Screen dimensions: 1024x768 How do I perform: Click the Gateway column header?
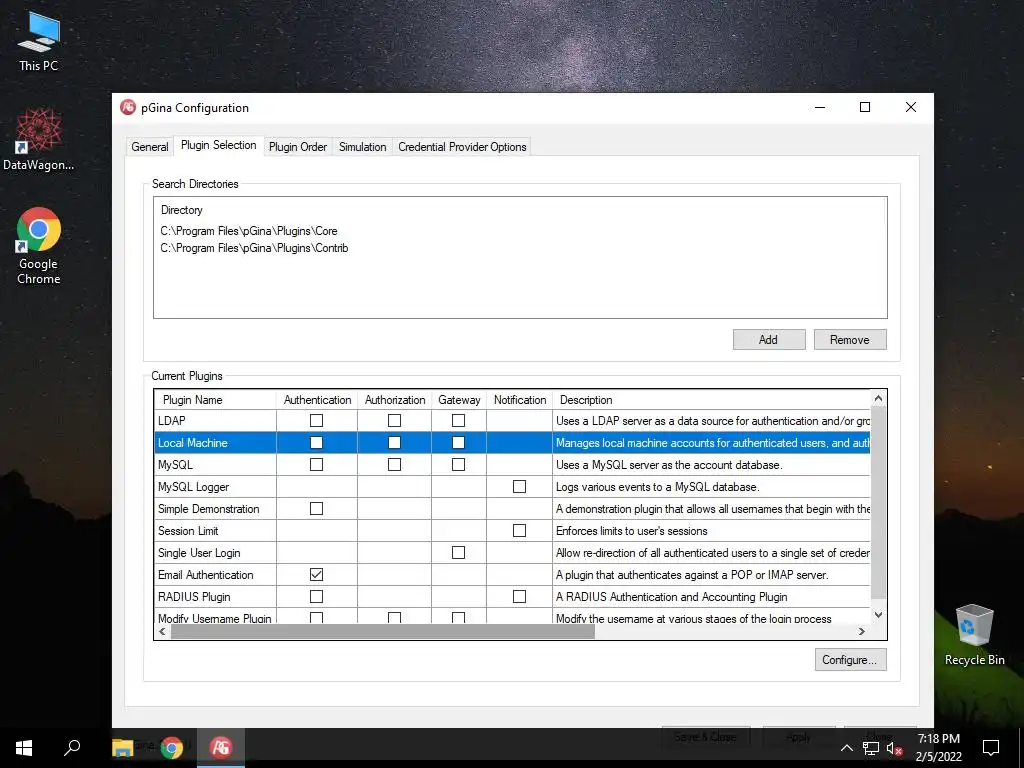[459, 400]
